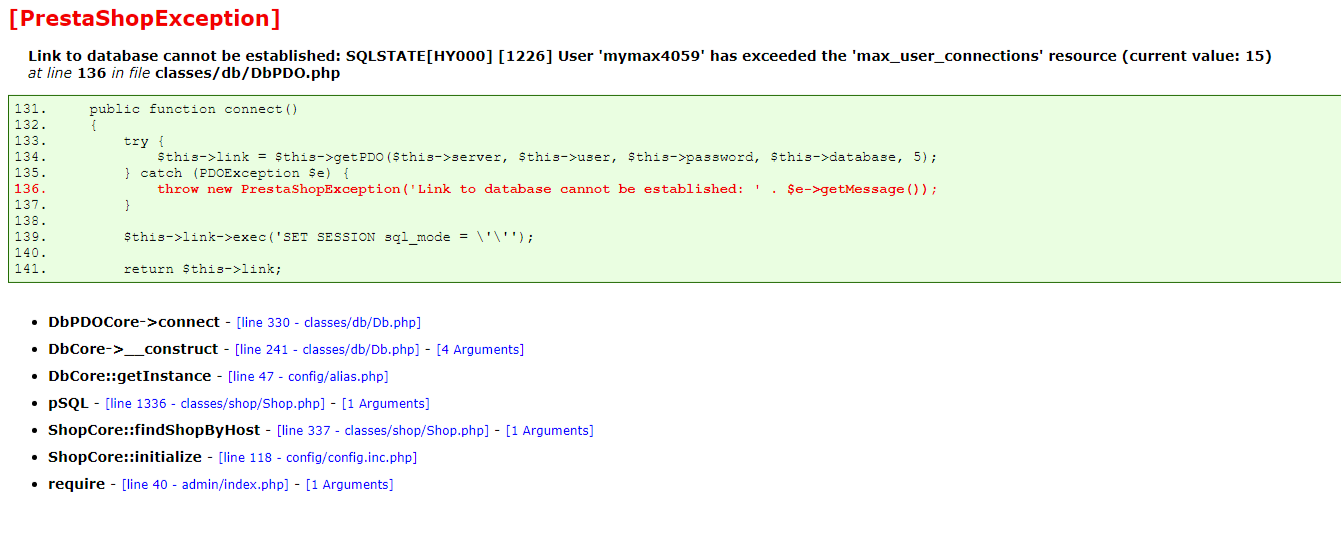Click code line 134 with getPDO call

548,157
